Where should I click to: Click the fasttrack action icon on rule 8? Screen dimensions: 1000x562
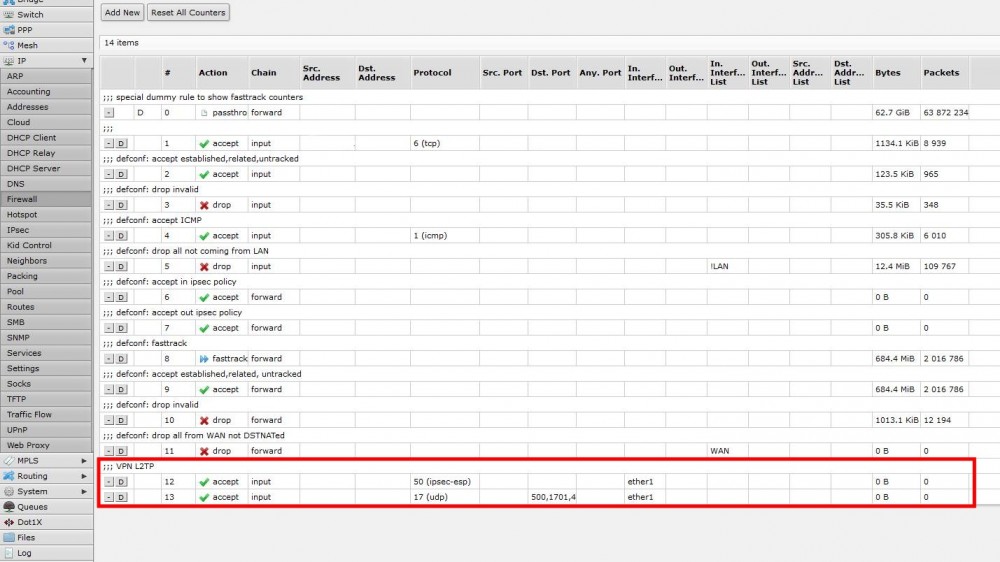(x=204, y=359)
